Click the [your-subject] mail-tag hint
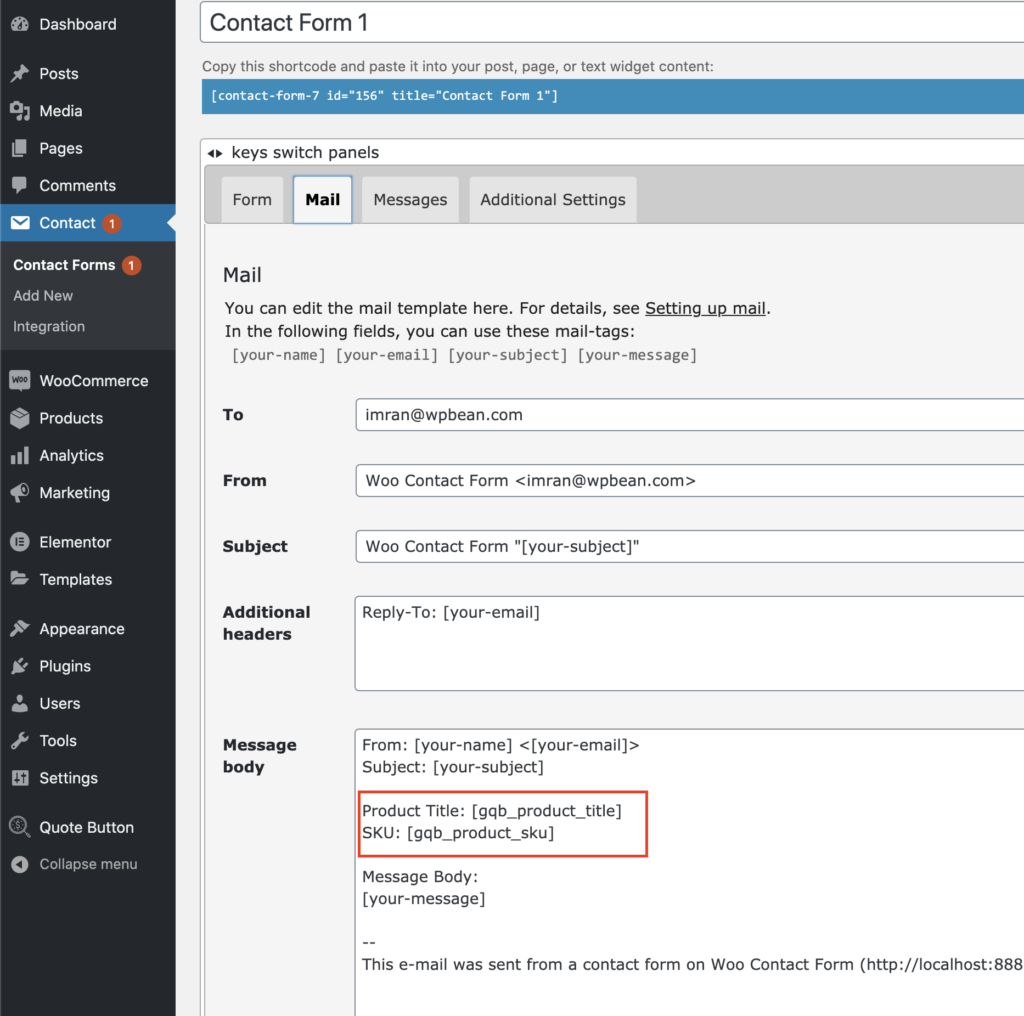 pyautogui.click(x=508, y=355)
